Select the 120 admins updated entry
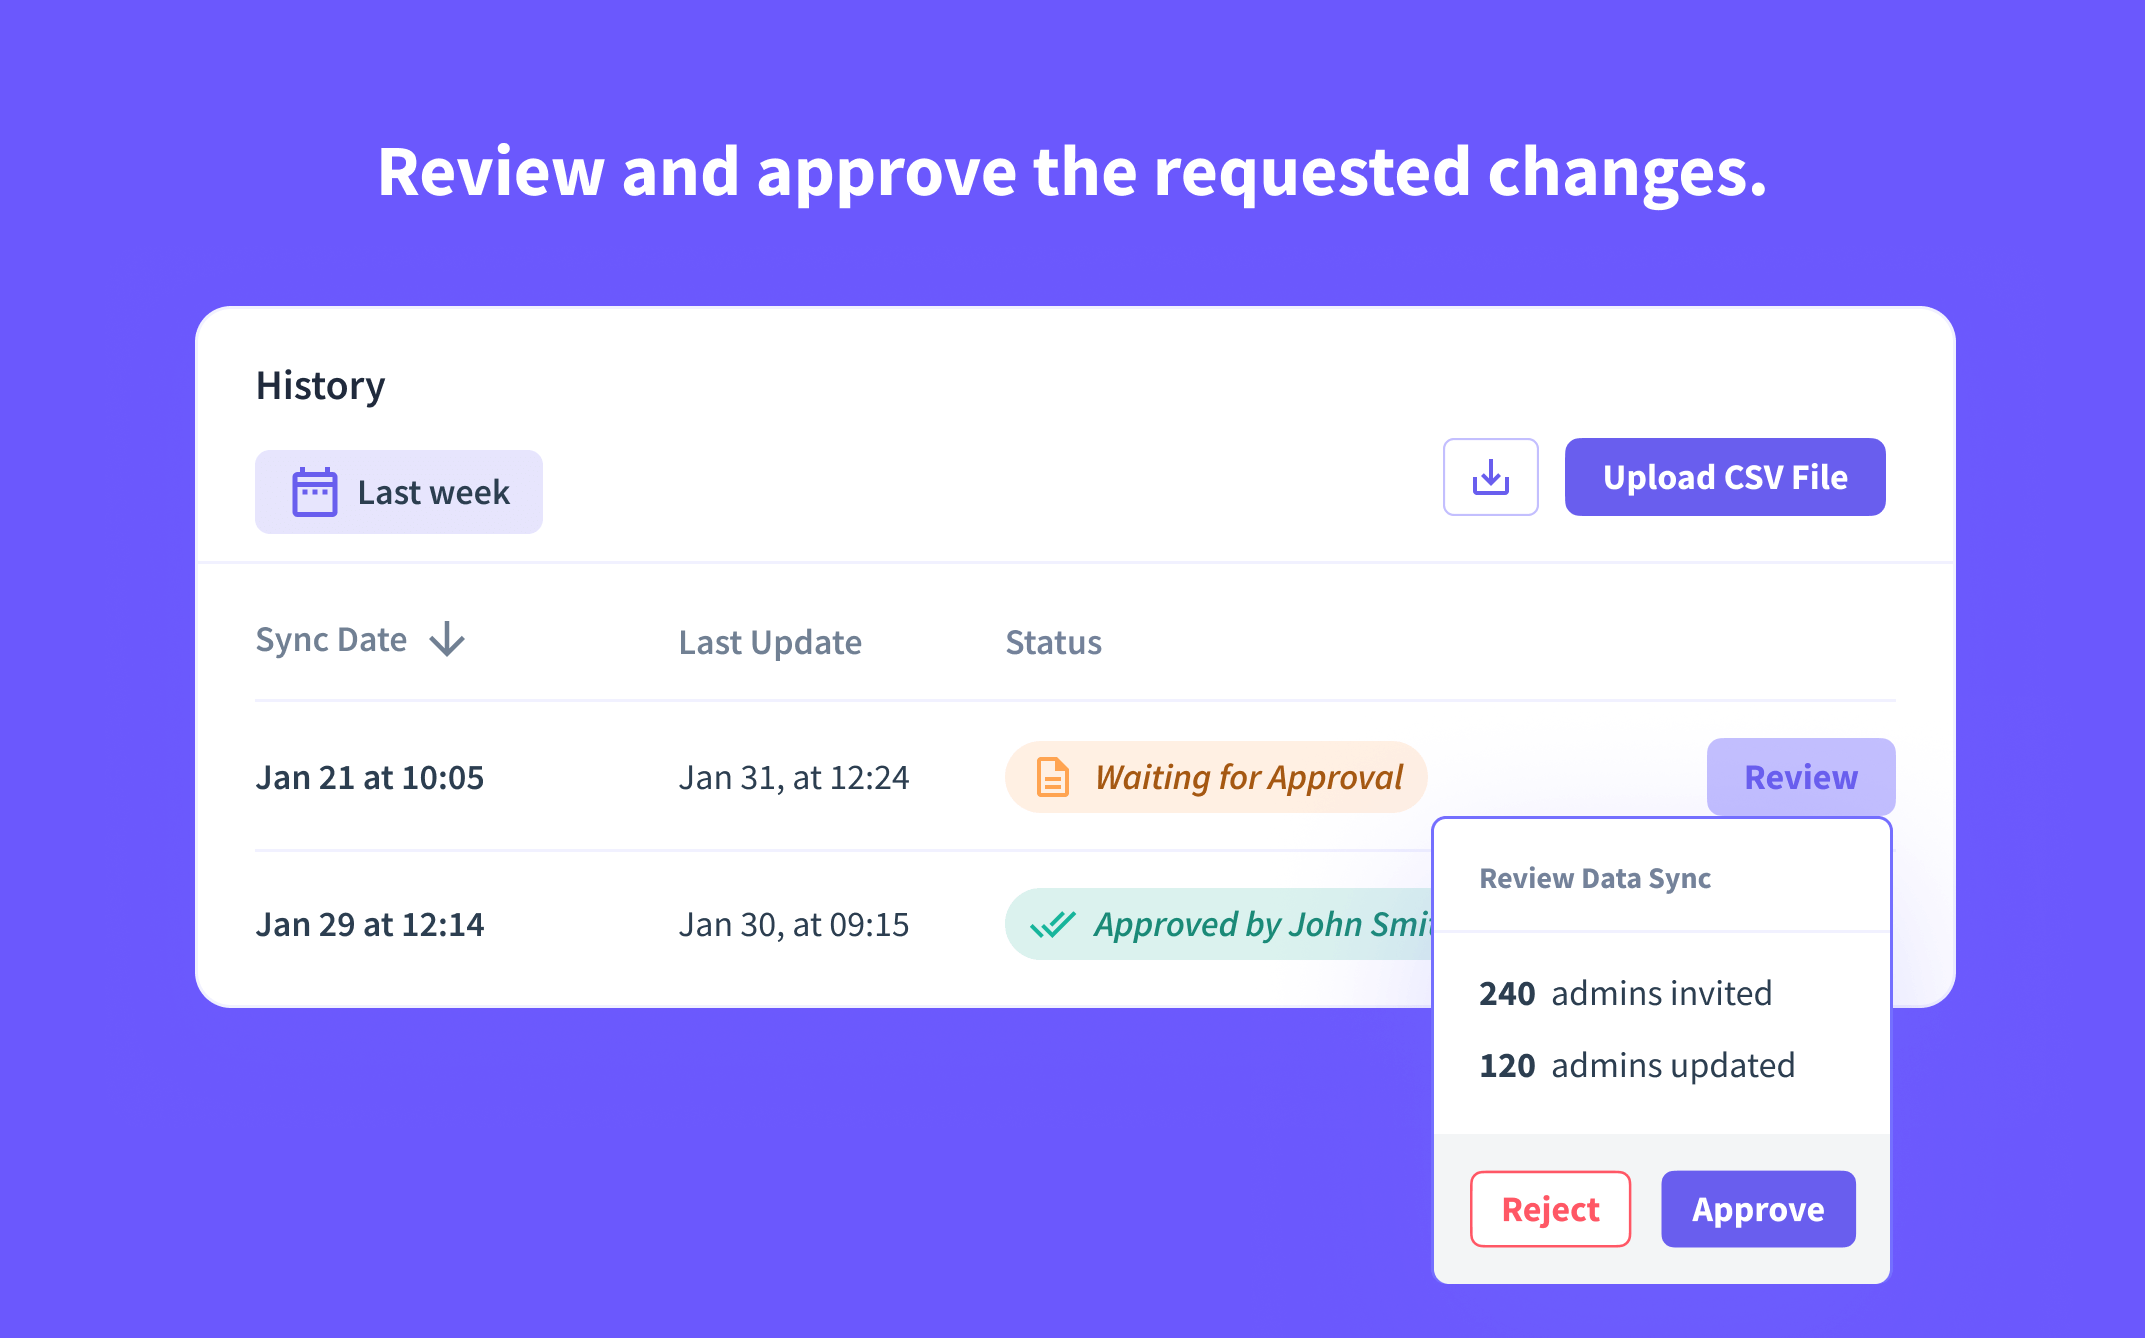 1637,1065
